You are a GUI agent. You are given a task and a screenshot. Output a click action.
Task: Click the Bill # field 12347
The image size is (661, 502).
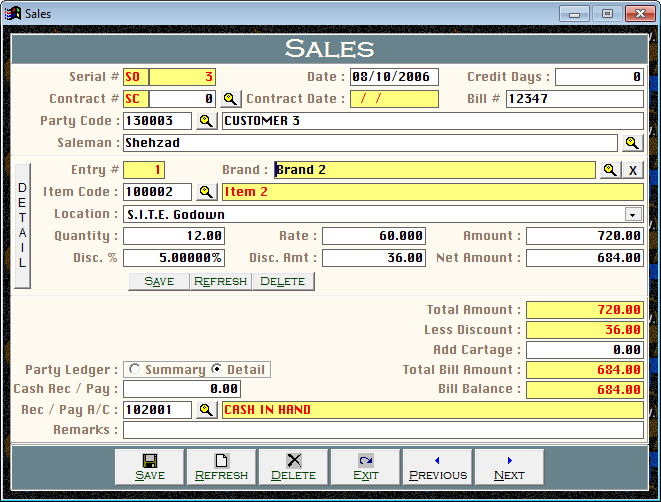pos(575,99)
